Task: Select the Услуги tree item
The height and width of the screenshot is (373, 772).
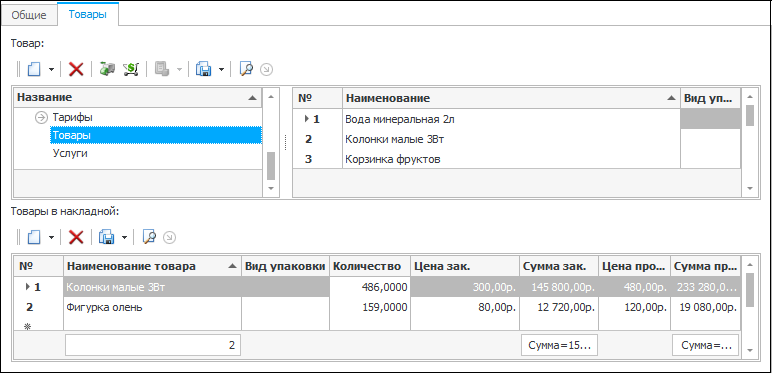Action: coord(70,154)
